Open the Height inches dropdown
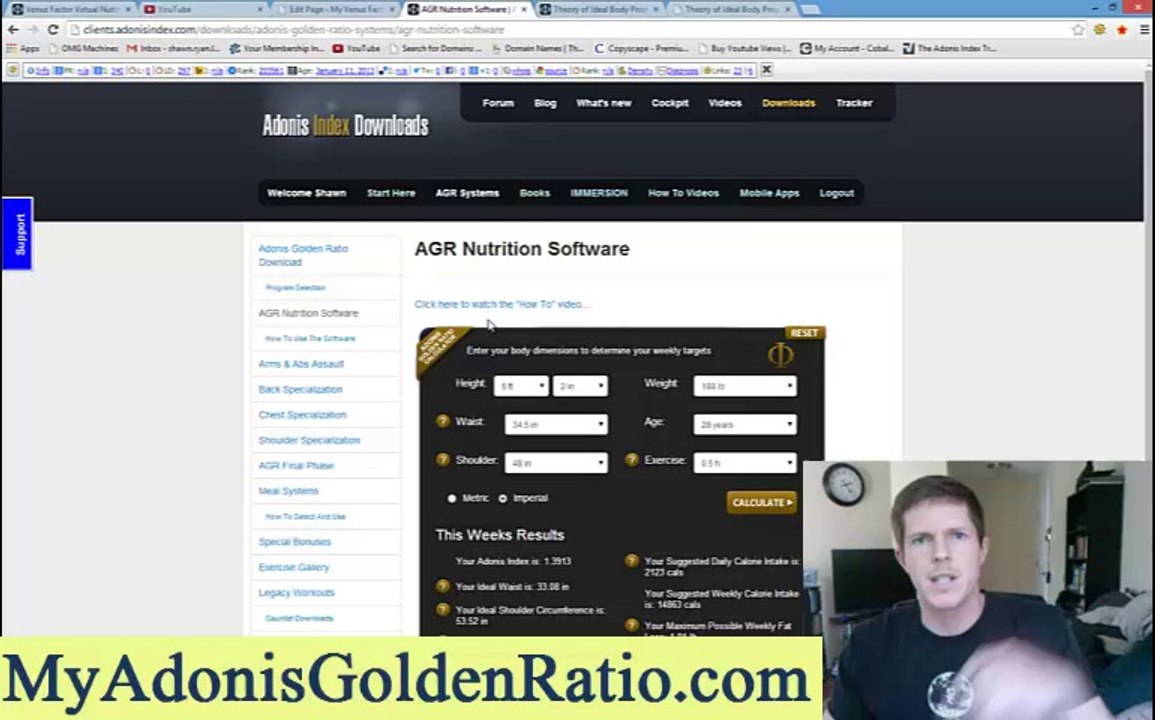The image size is (1155, 720). tap(580, 386)
